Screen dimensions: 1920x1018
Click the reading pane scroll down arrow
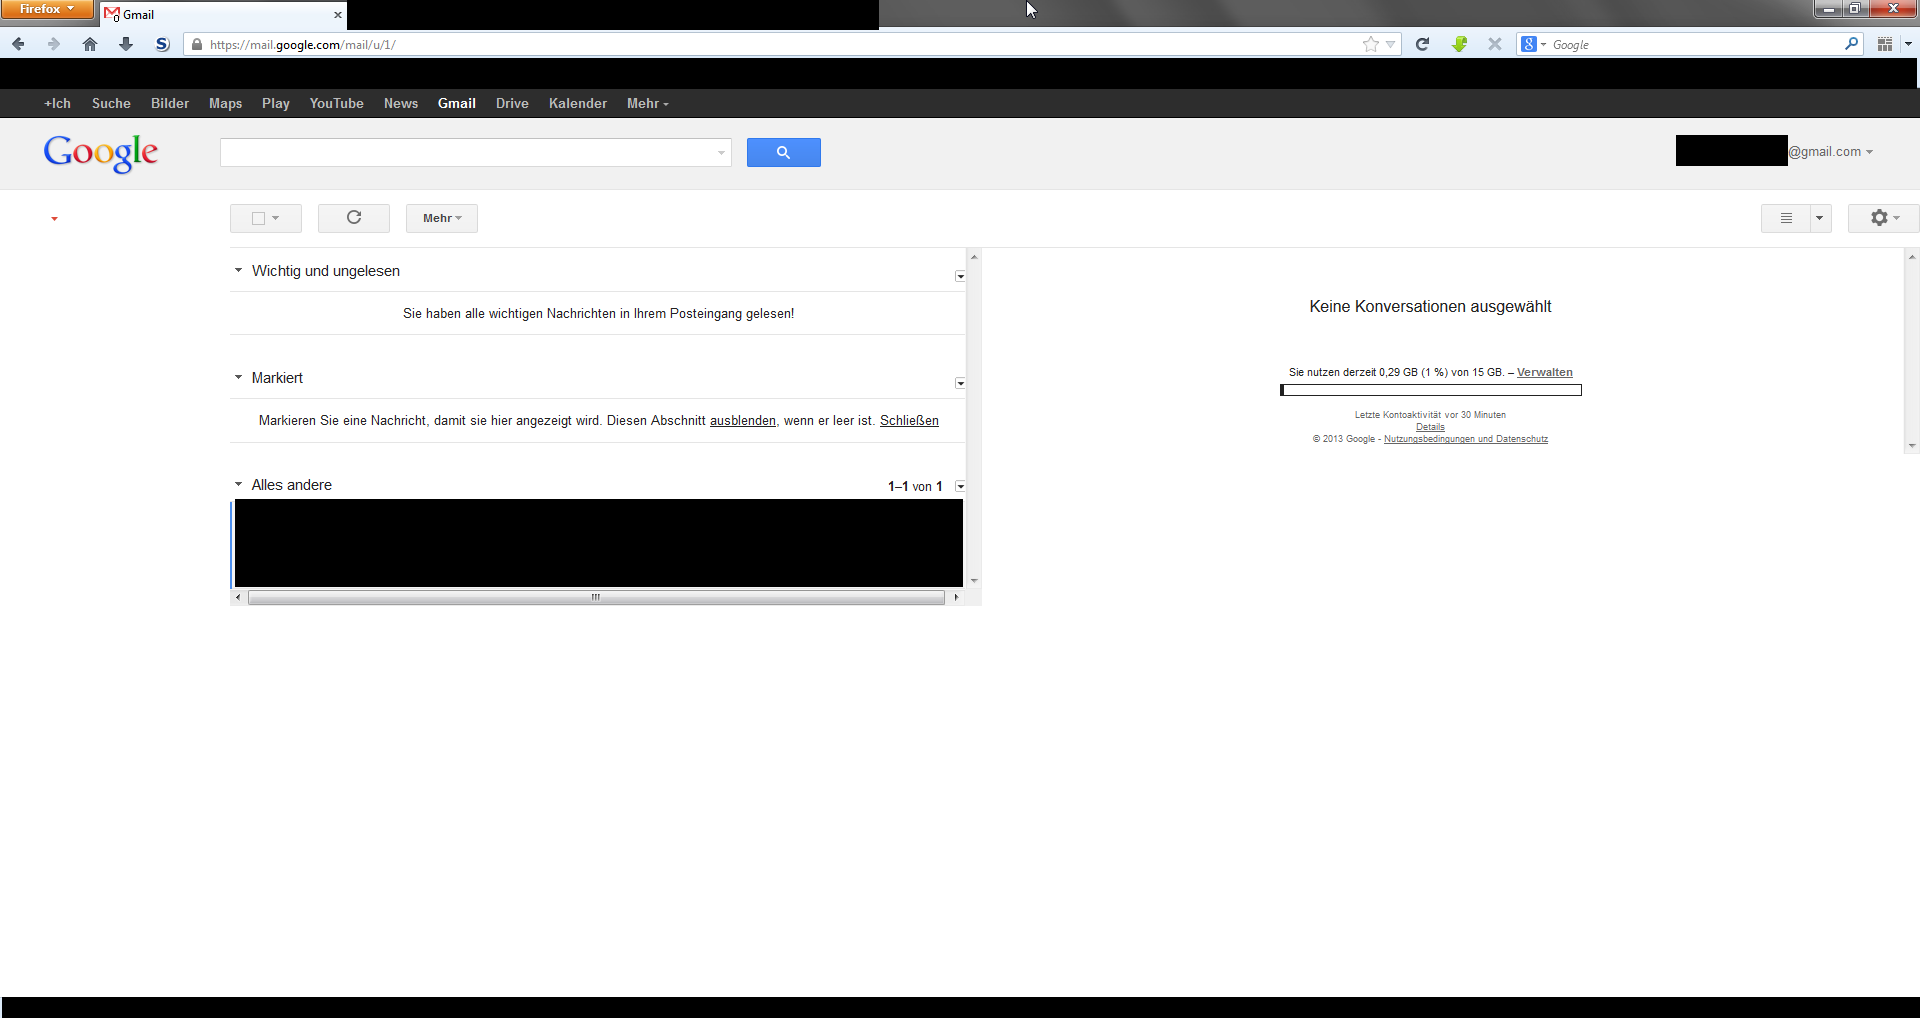point(1912,446)
